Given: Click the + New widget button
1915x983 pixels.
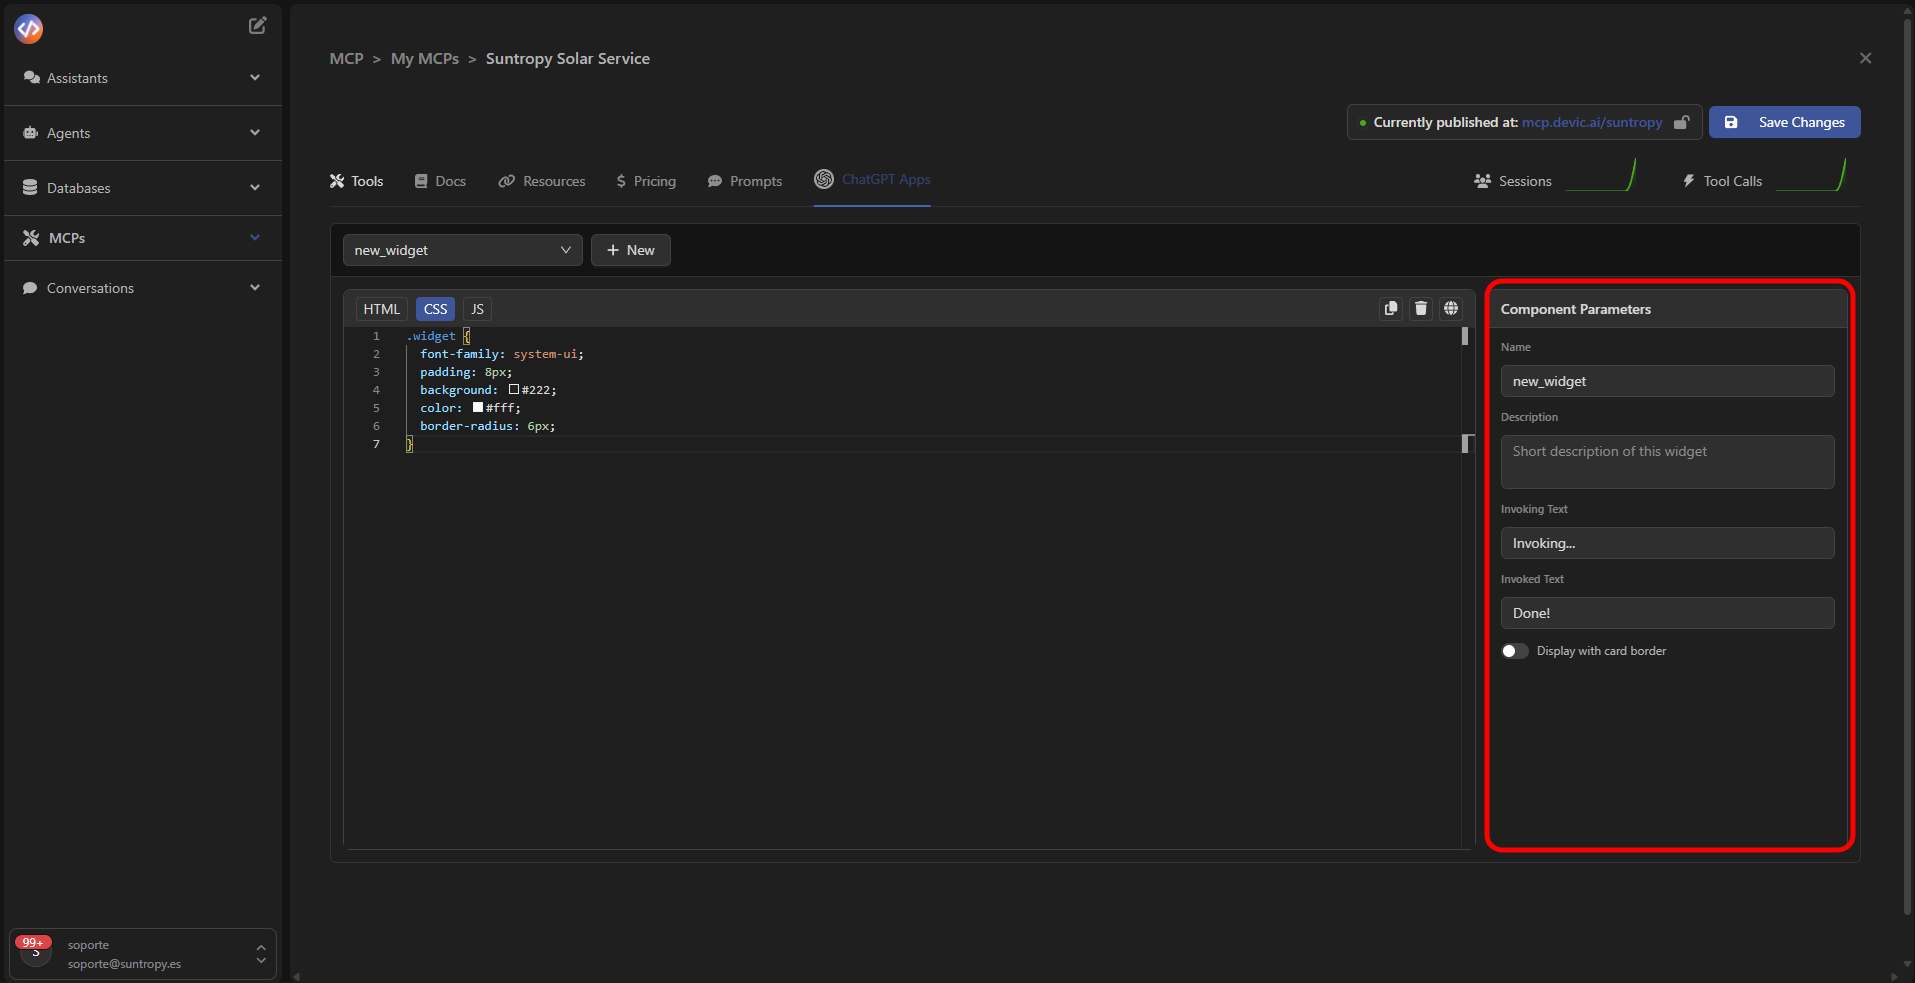Looking at the screenshot, I should tap(630, 250).
